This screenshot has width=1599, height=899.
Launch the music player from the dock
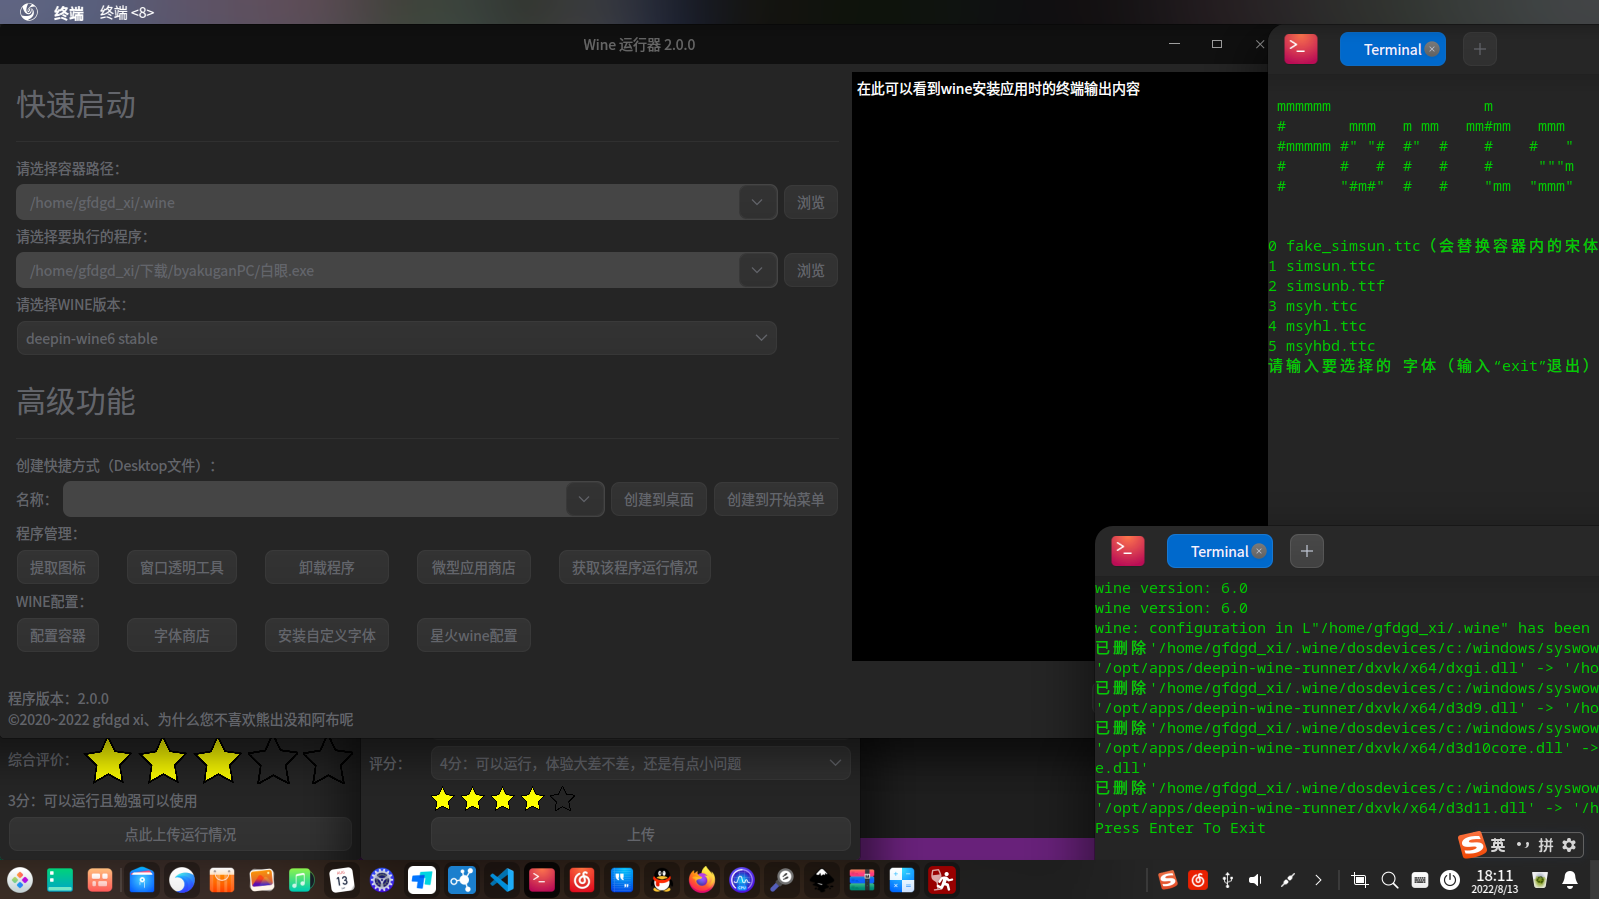[x=301, y=880]
